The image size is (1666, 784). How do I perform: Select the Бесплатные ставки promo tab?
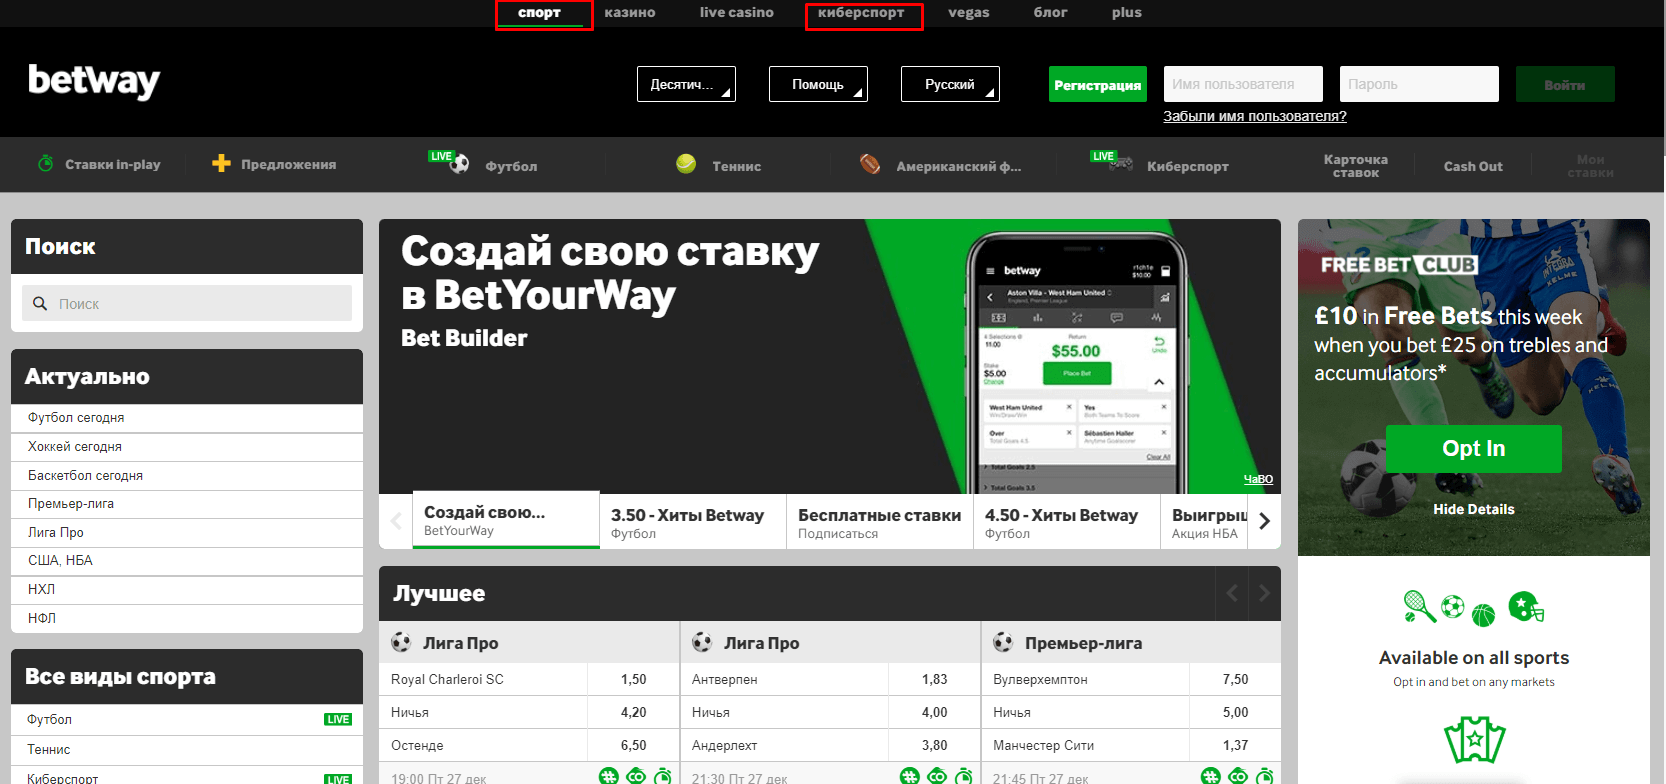pyautogui.click(x=880, y=521)
